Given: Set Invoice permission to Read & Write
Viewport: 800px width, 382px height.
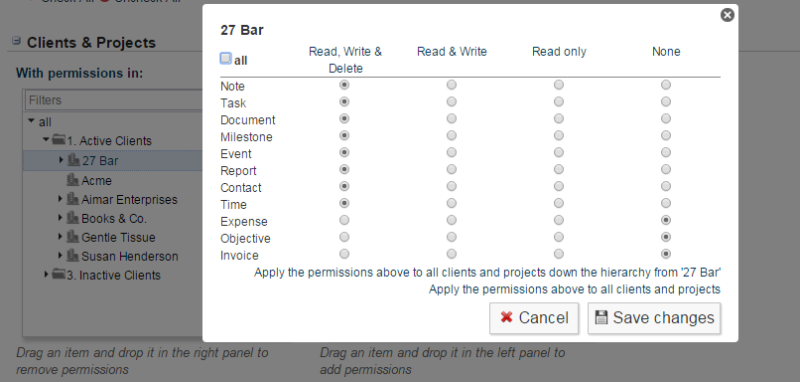Looking at the screenshot, I should pyautogui.click(x=452, y=253).
